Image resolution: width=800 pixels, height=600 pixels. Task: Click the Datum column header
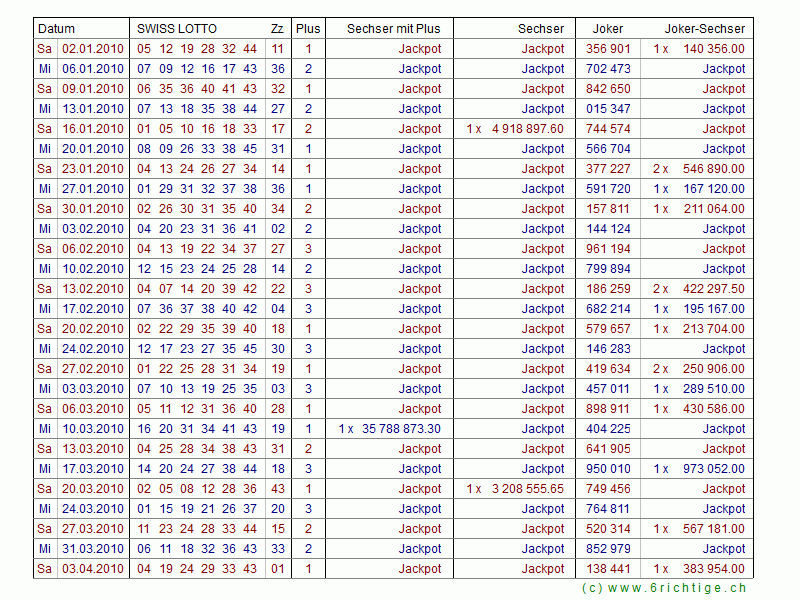57,29
